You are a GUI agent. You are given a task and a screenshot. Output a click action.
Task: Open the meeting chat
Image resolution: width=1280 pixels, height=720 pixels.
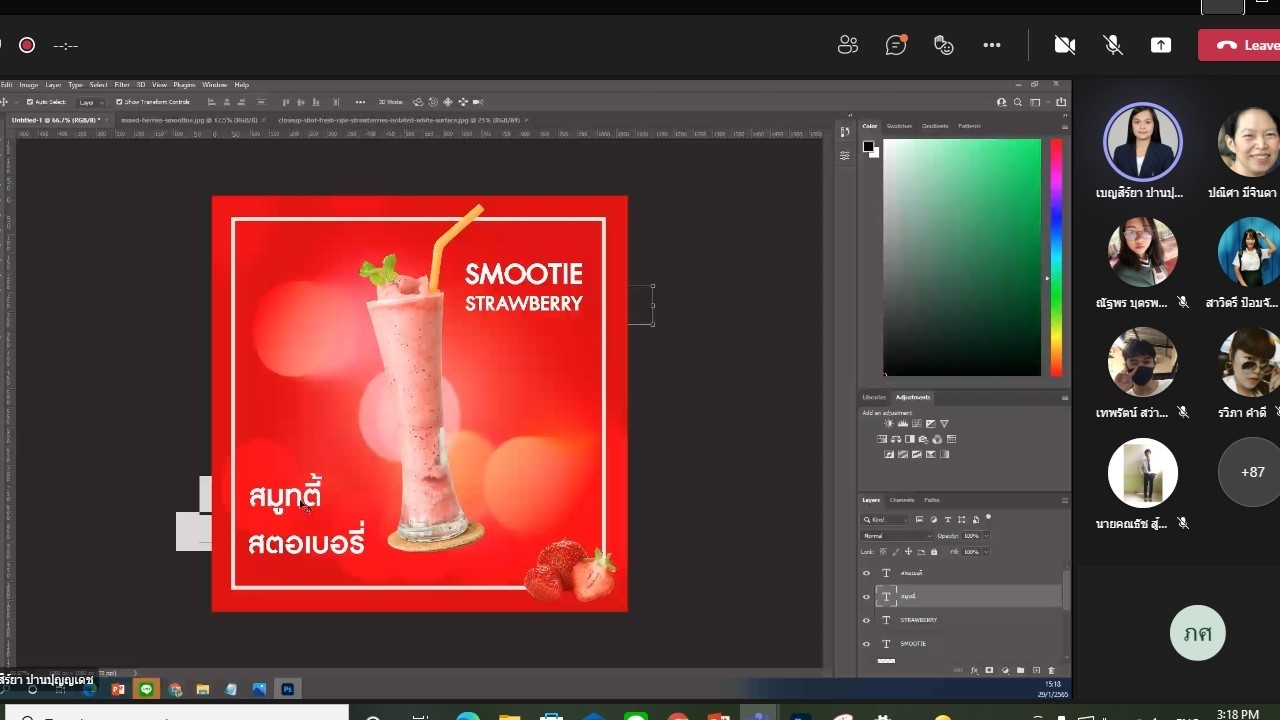(x=896, y=45)
